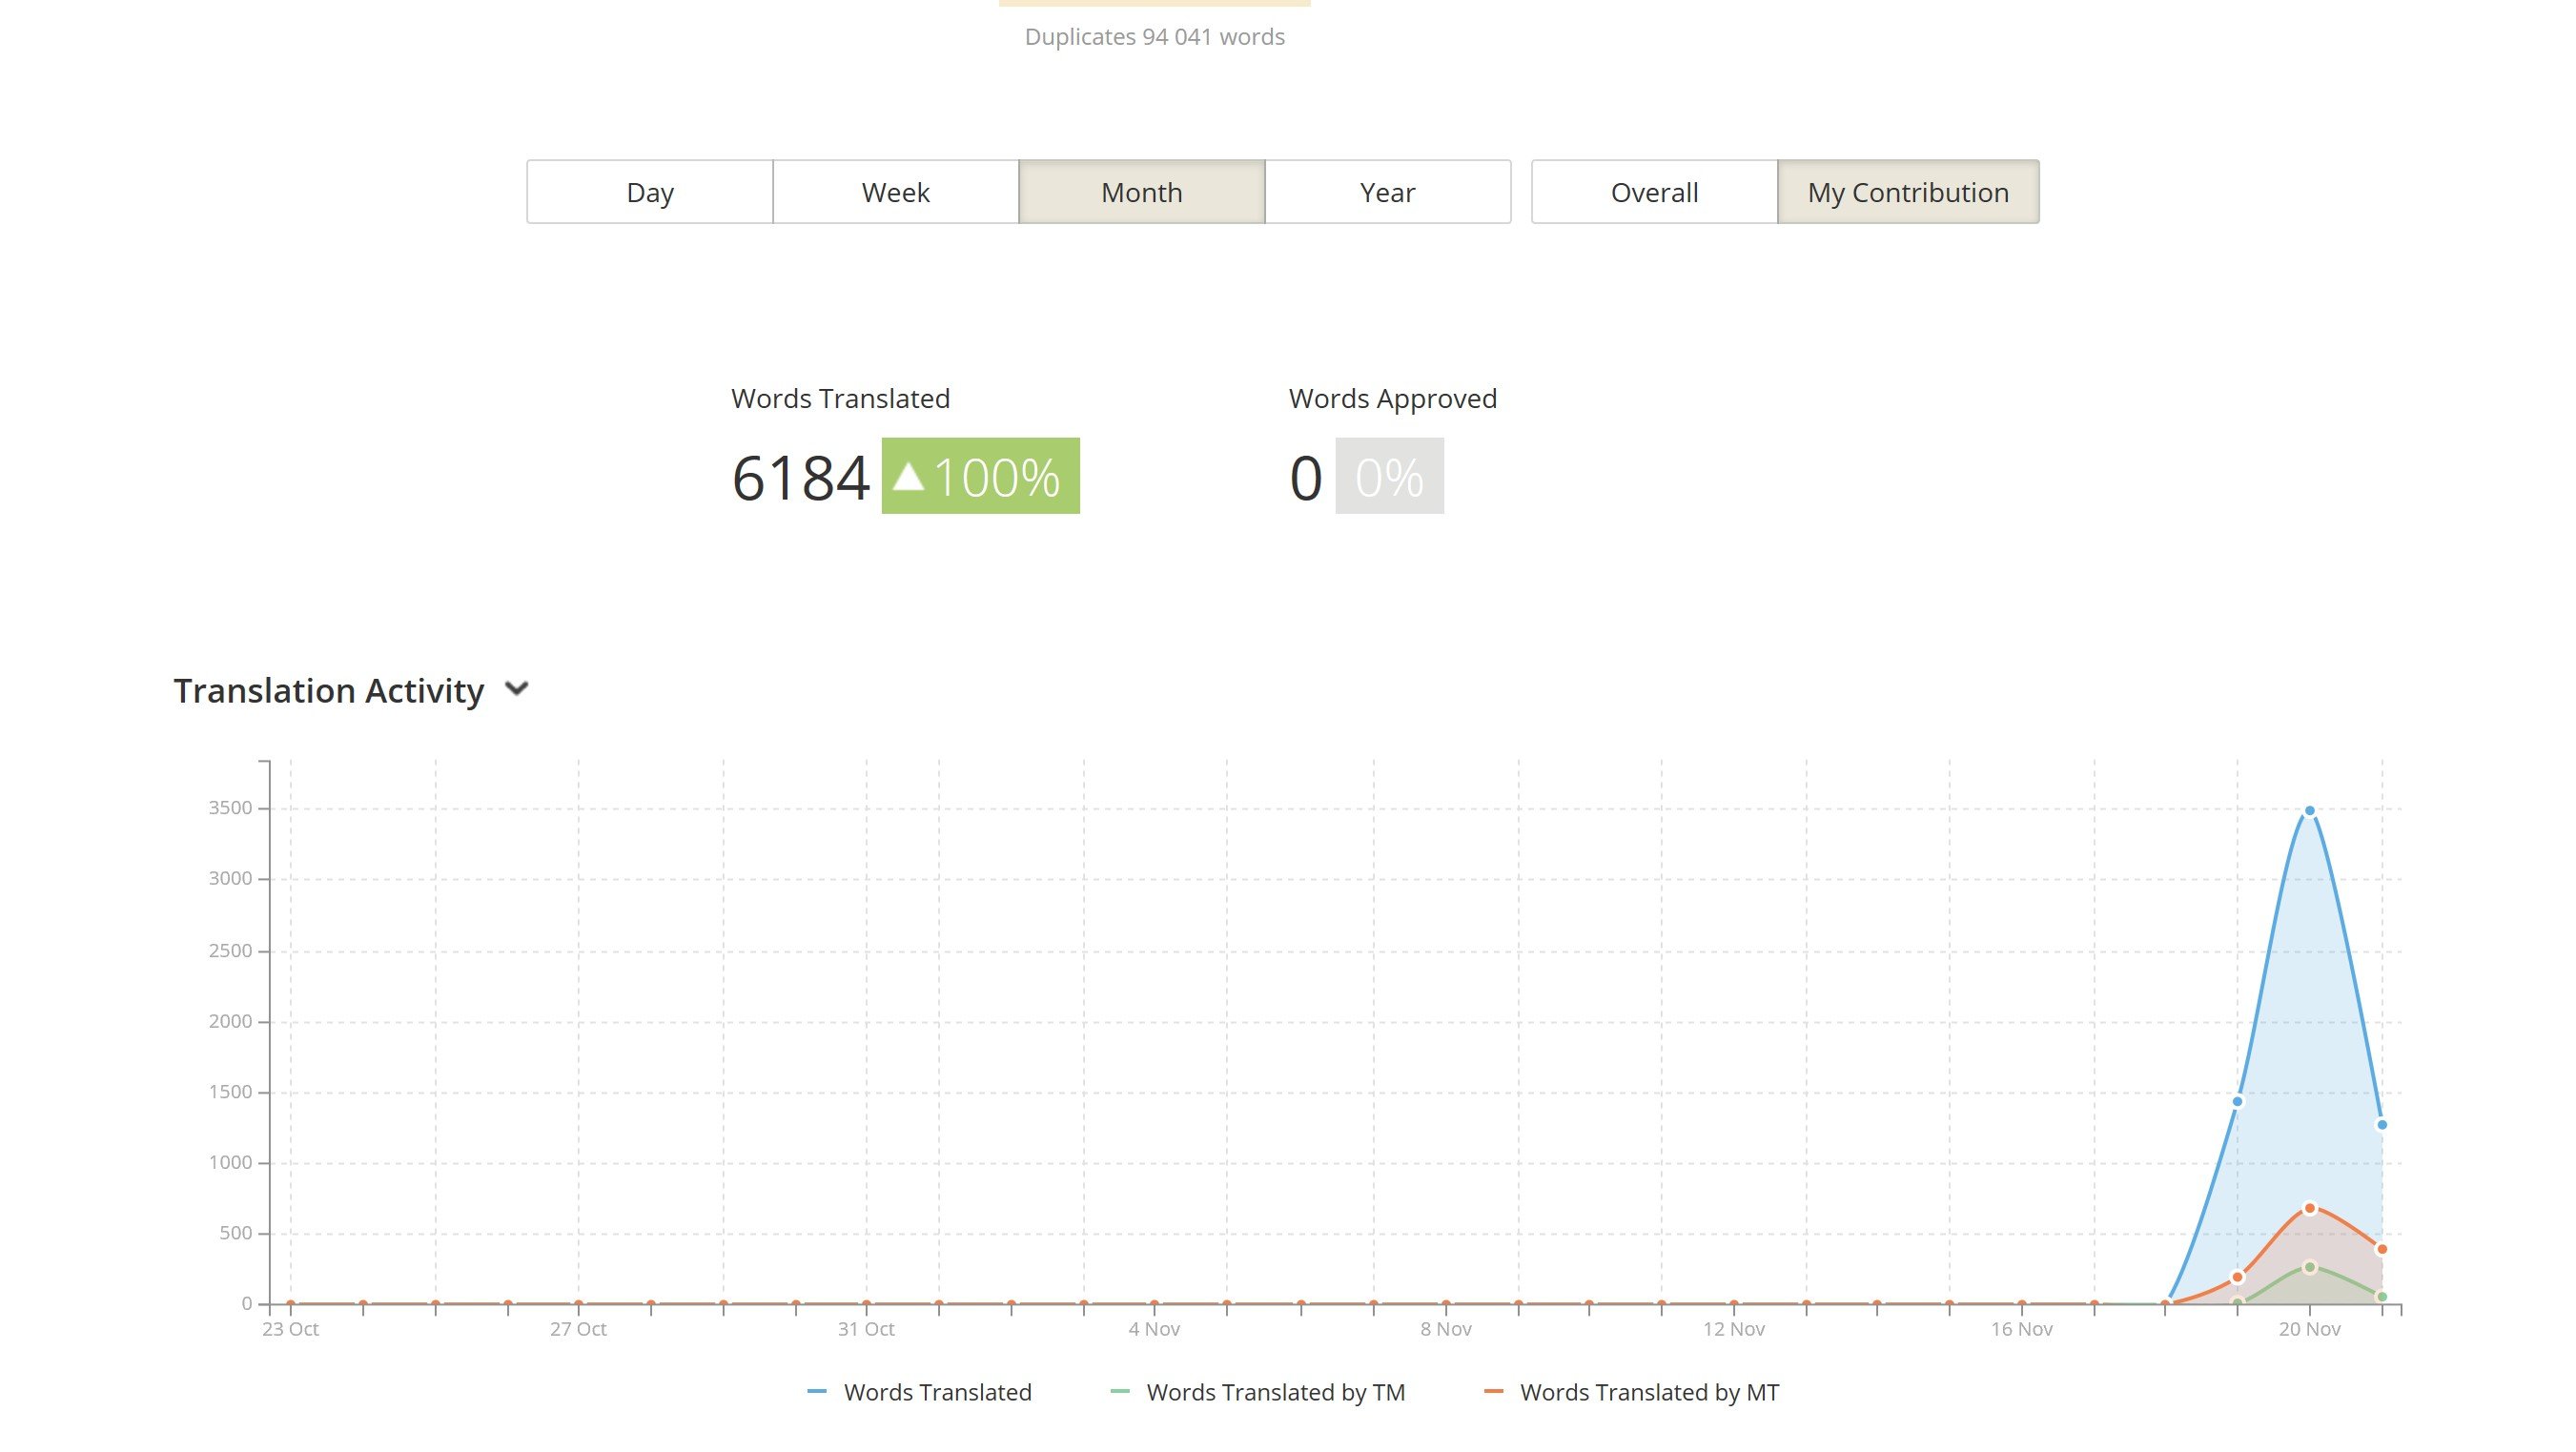Expand the Translation Activity chevron
The height and width of the screenshot is (1452, 2576).
516,689
